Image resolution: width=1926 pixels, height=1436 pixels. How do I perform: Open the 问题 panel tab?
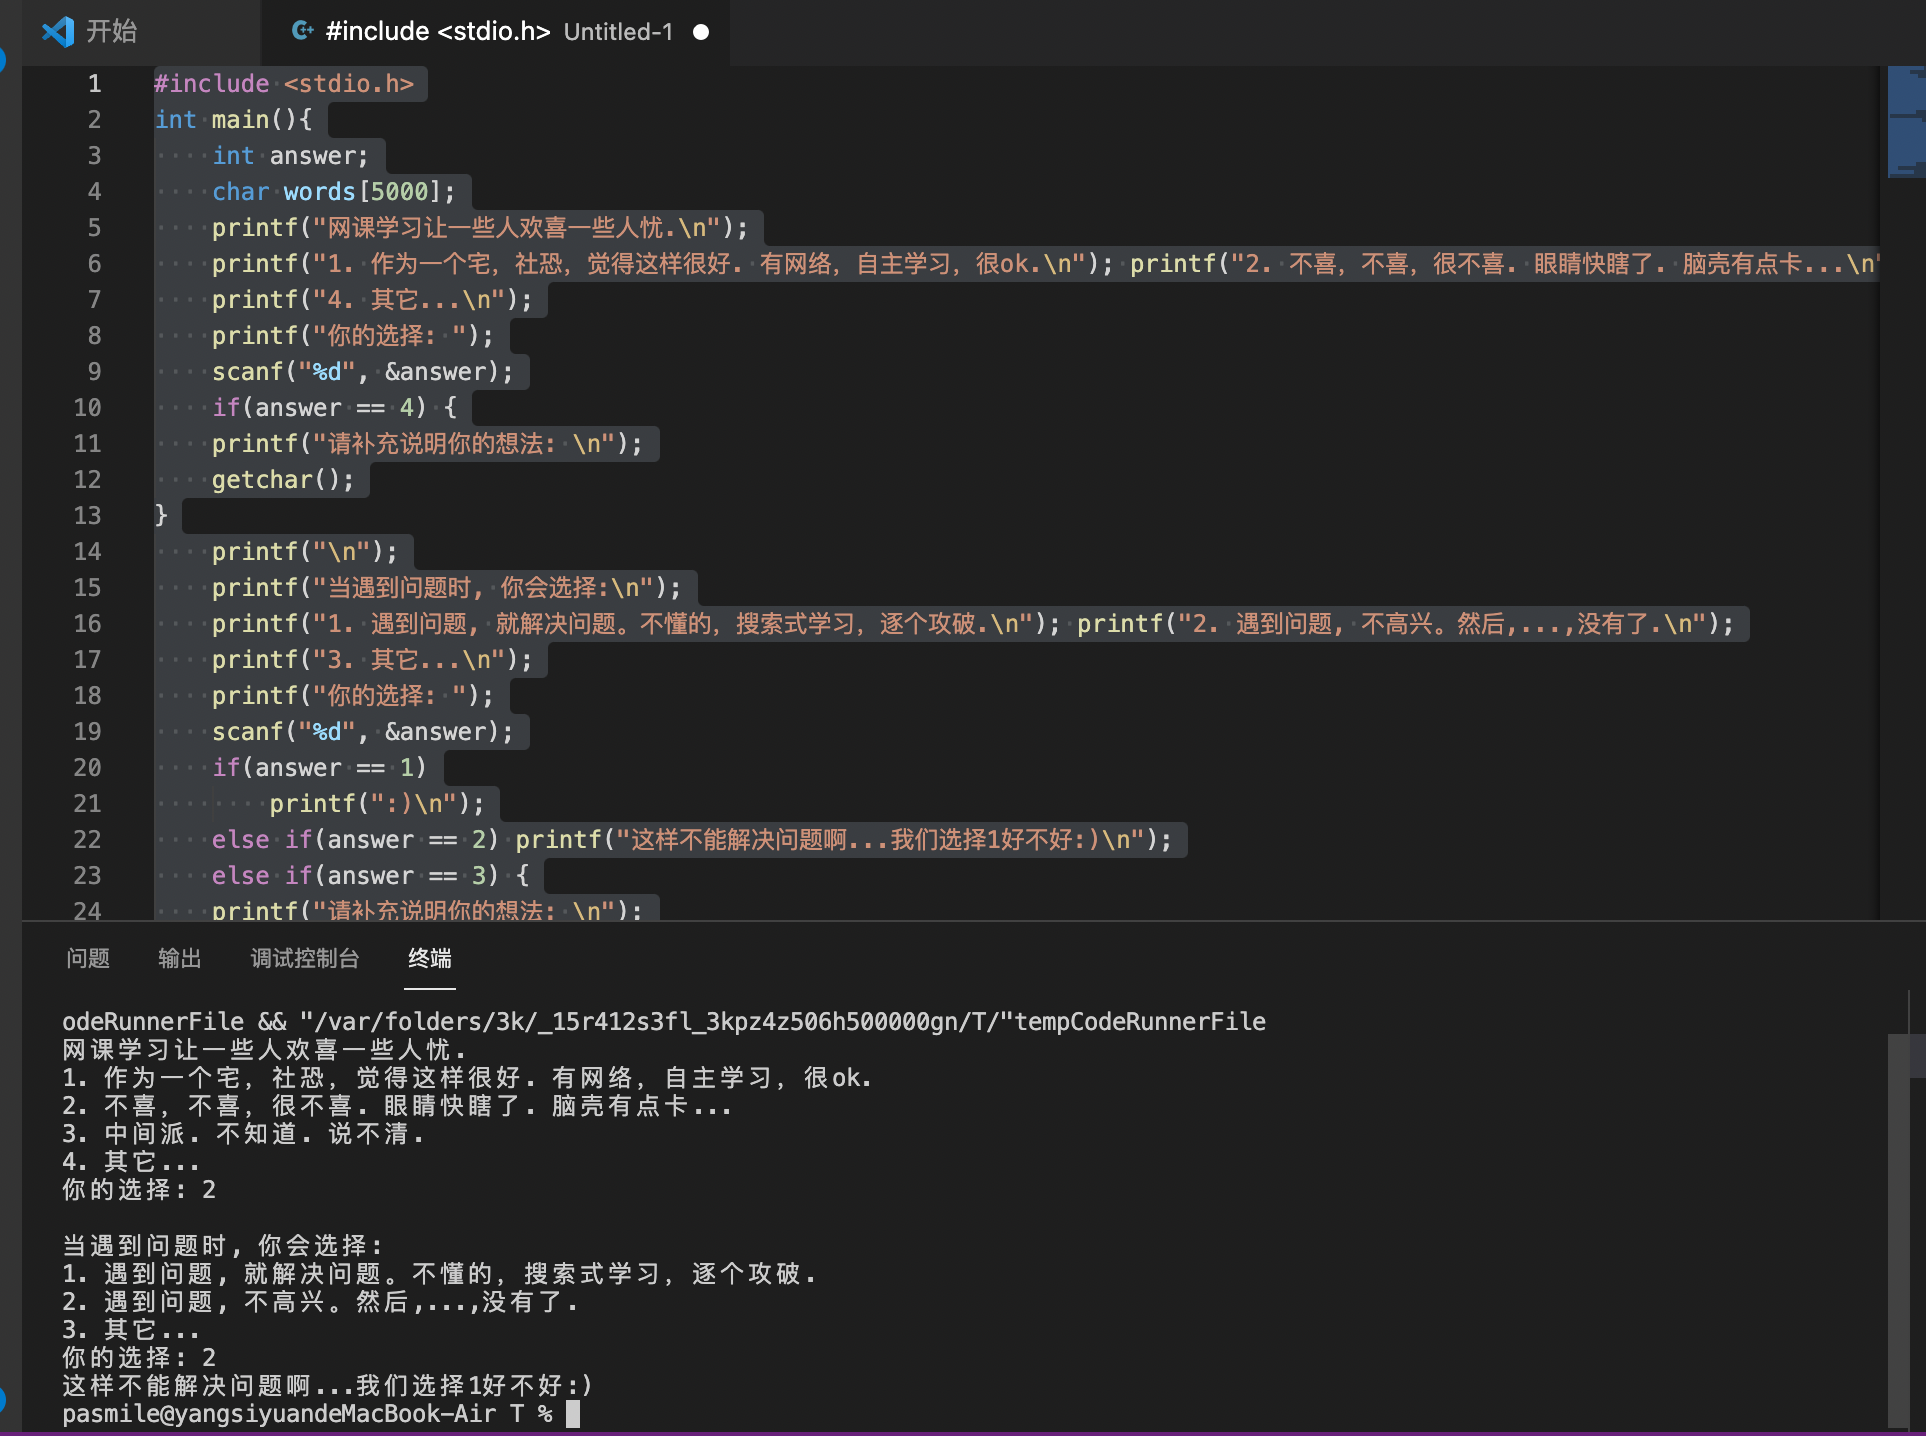pos(88,958)
